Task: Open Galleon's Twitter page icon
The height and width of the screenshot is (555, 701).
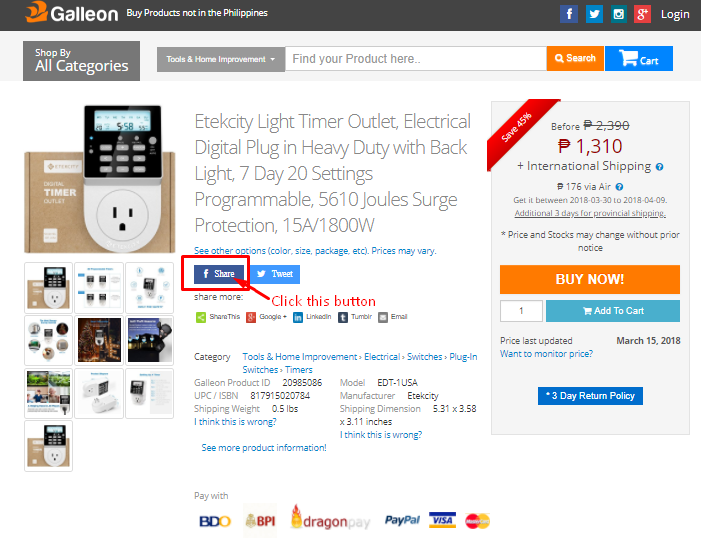Action: click(594, 14)
